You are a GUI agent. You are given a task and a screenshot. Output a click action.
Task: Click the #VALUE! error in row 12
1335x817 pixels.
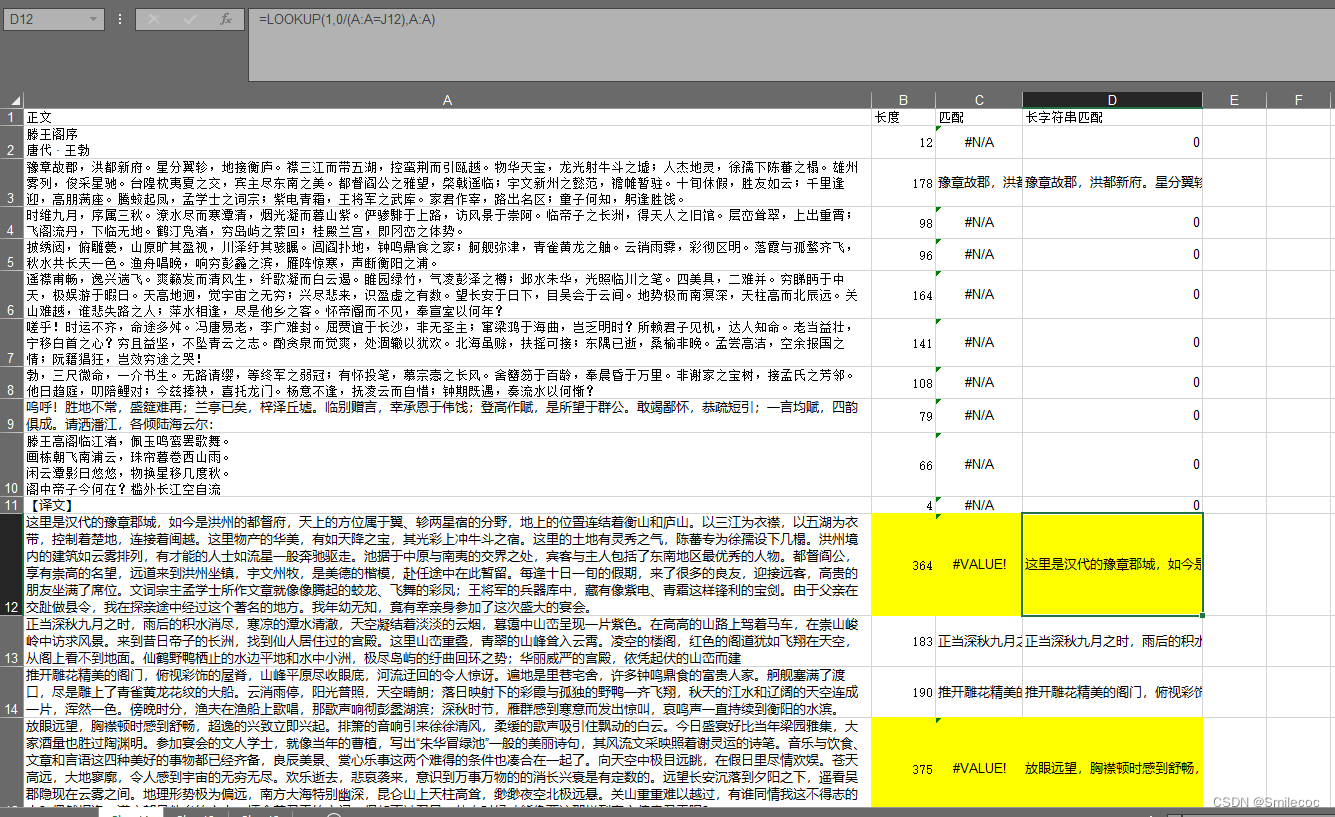click(979, 565)
